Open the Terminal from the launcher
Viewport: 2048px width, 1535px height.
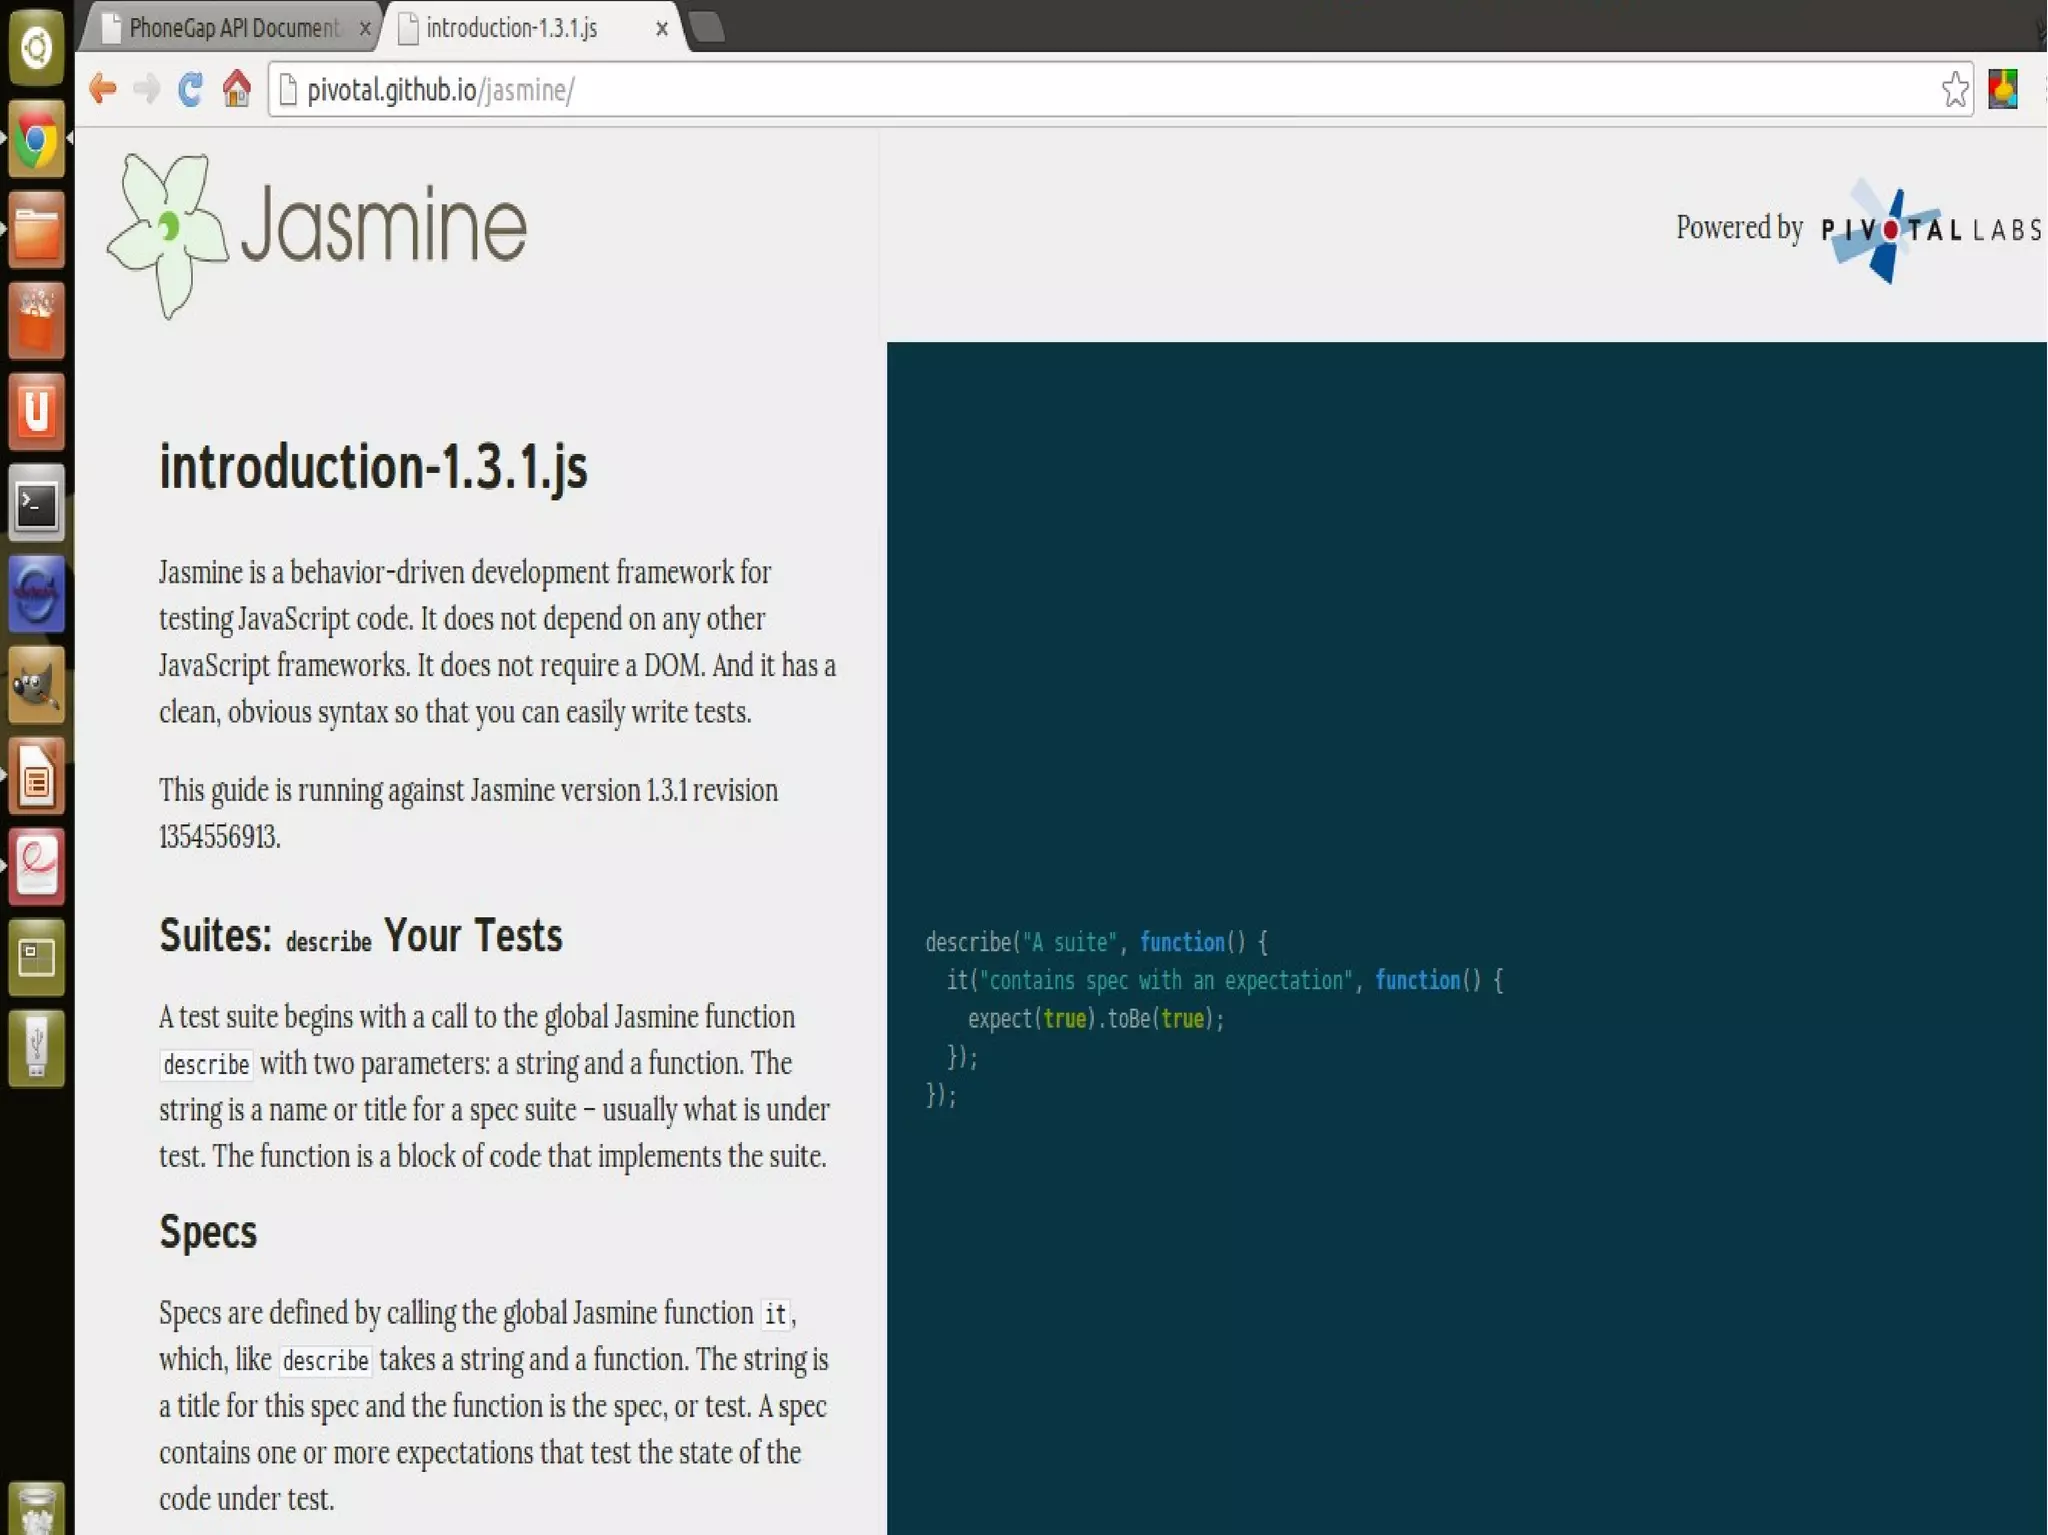(37, 504)
